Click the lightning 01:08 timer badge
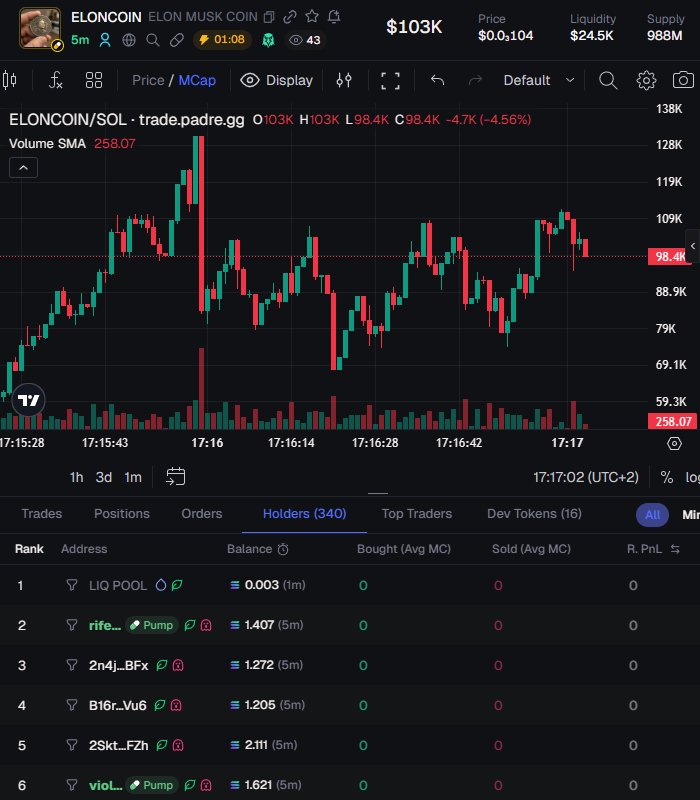Screen dimensions: 700x800 (x=222, y=40)
